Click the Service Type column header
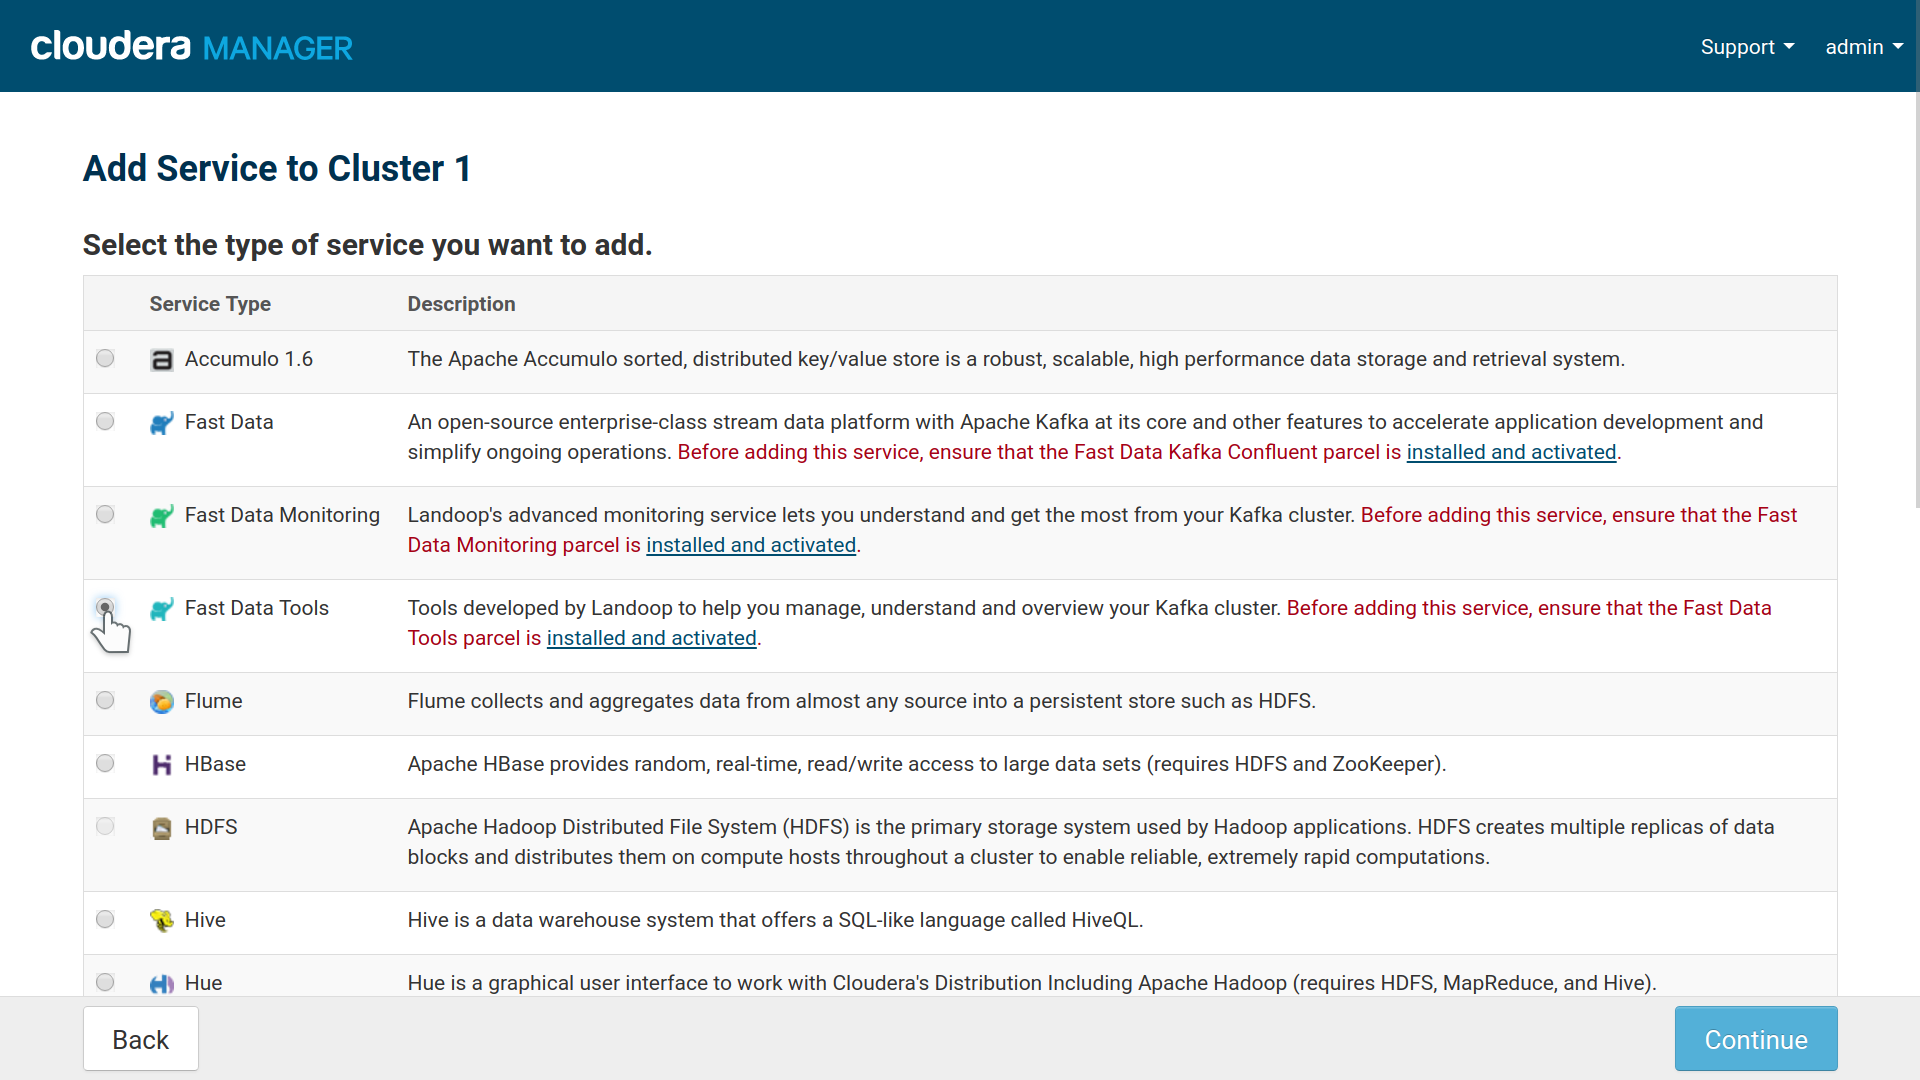This screenshot has width=1920, height=1080. 210,304
